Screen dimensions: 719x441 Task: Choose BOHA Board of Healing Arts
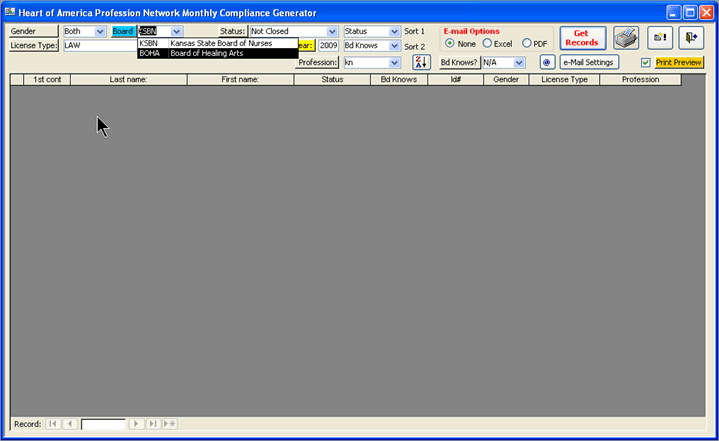[218, 53]
